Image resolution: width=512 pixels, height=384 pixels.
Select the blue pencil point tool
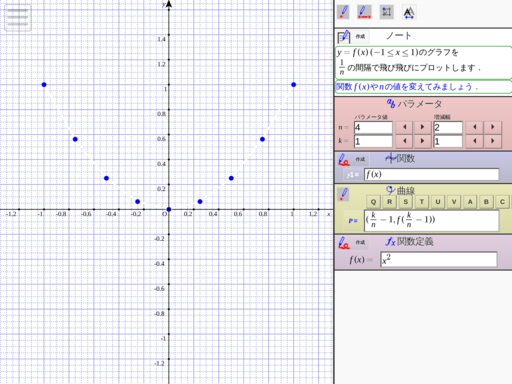point(343,12)
